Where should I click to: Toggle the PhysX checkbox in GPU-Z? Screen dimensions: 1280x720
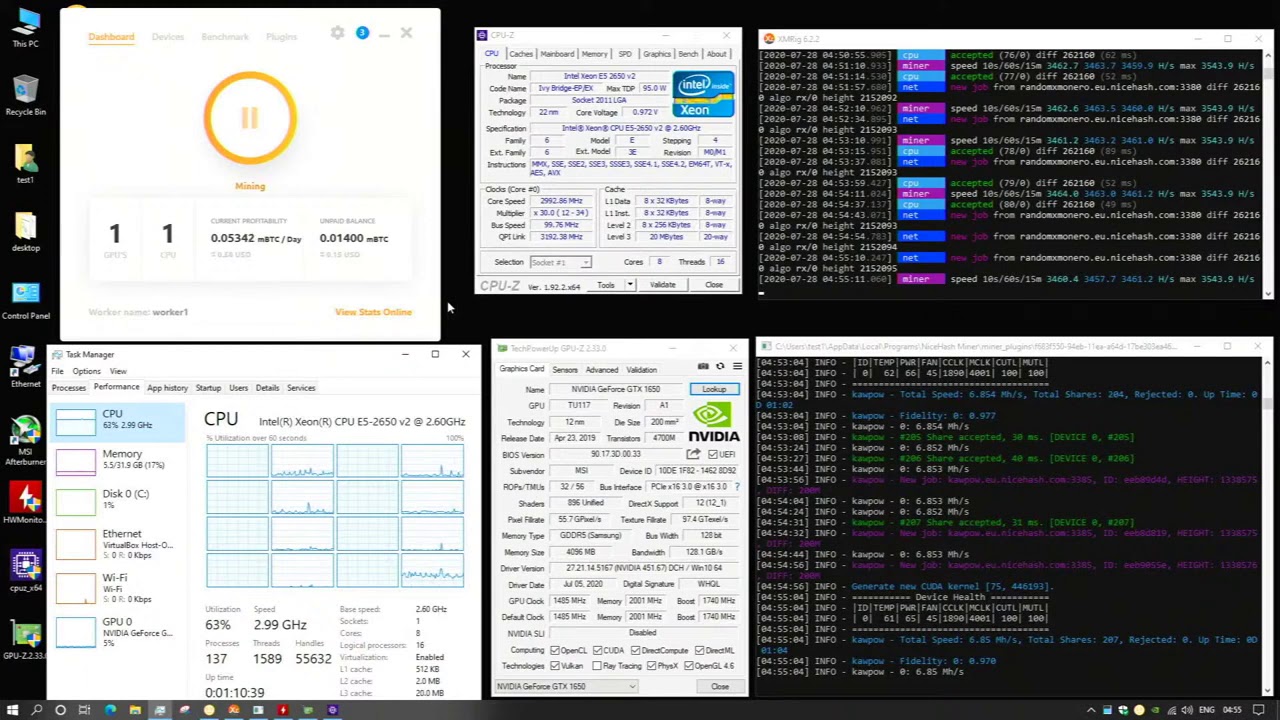point(651,665)
